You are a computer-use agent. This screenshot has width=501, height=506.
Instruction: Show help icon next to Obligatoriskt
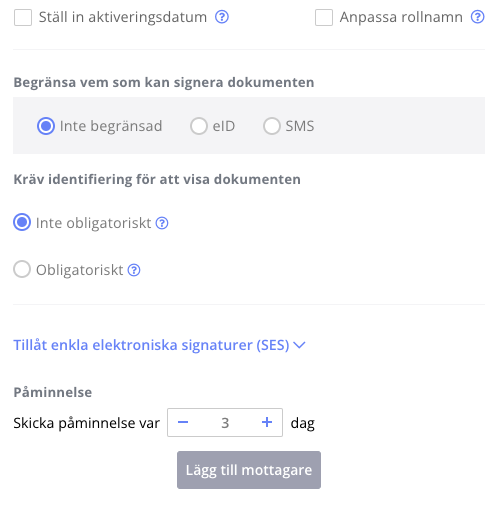point(134,270)
